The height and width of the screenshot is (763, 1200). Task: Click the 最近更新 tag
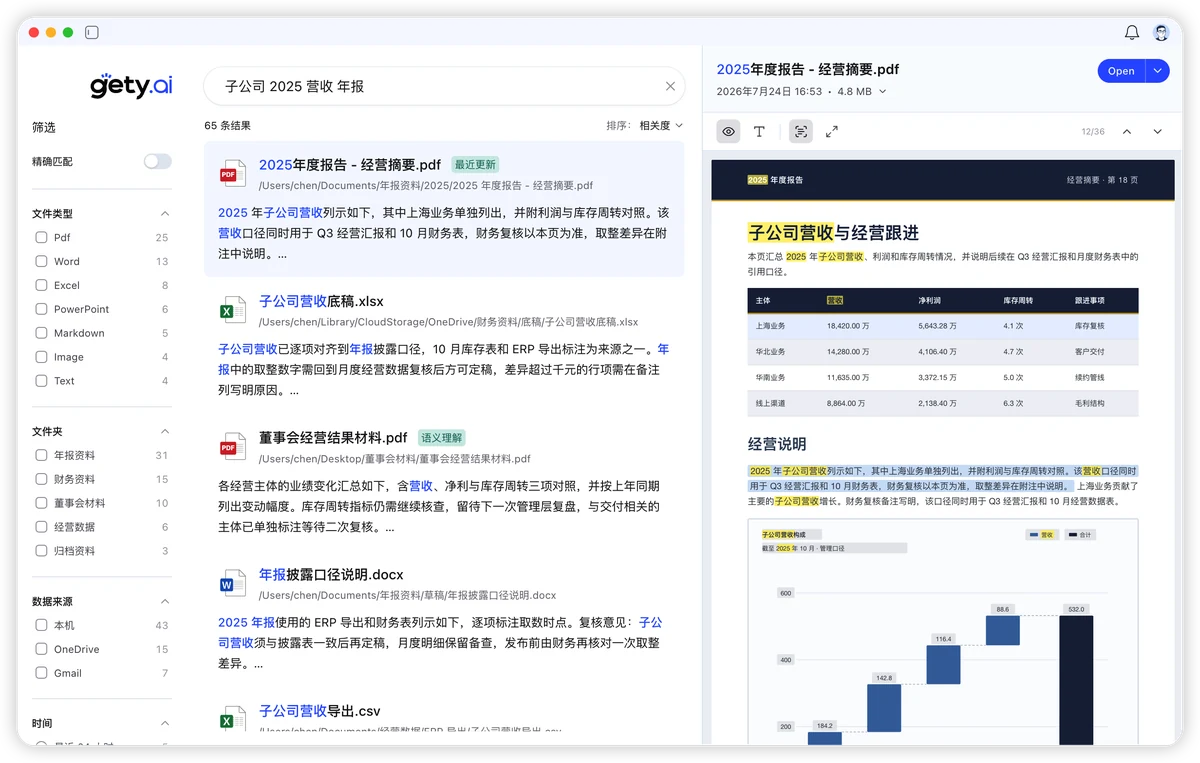pyautogui.click(x=475, y=165)
